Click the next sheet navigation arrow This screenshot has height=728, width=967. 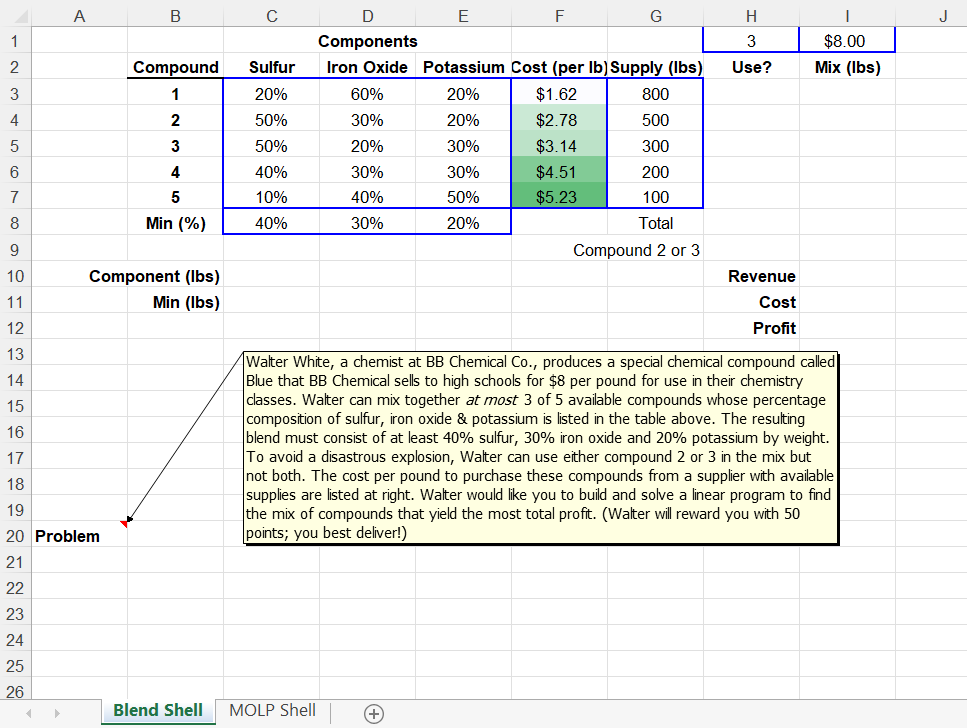coord(57,713)
